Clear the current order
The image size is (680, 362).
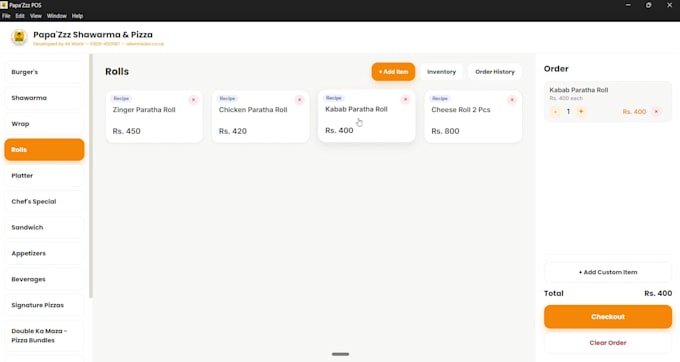point(608,342)
